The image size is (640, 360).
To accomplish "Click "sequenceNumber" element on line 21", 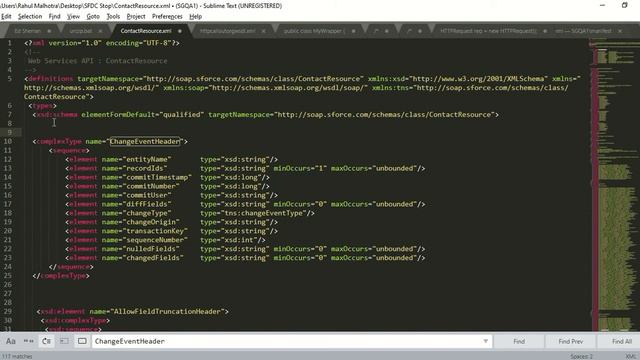I will (x=155, y=240).
